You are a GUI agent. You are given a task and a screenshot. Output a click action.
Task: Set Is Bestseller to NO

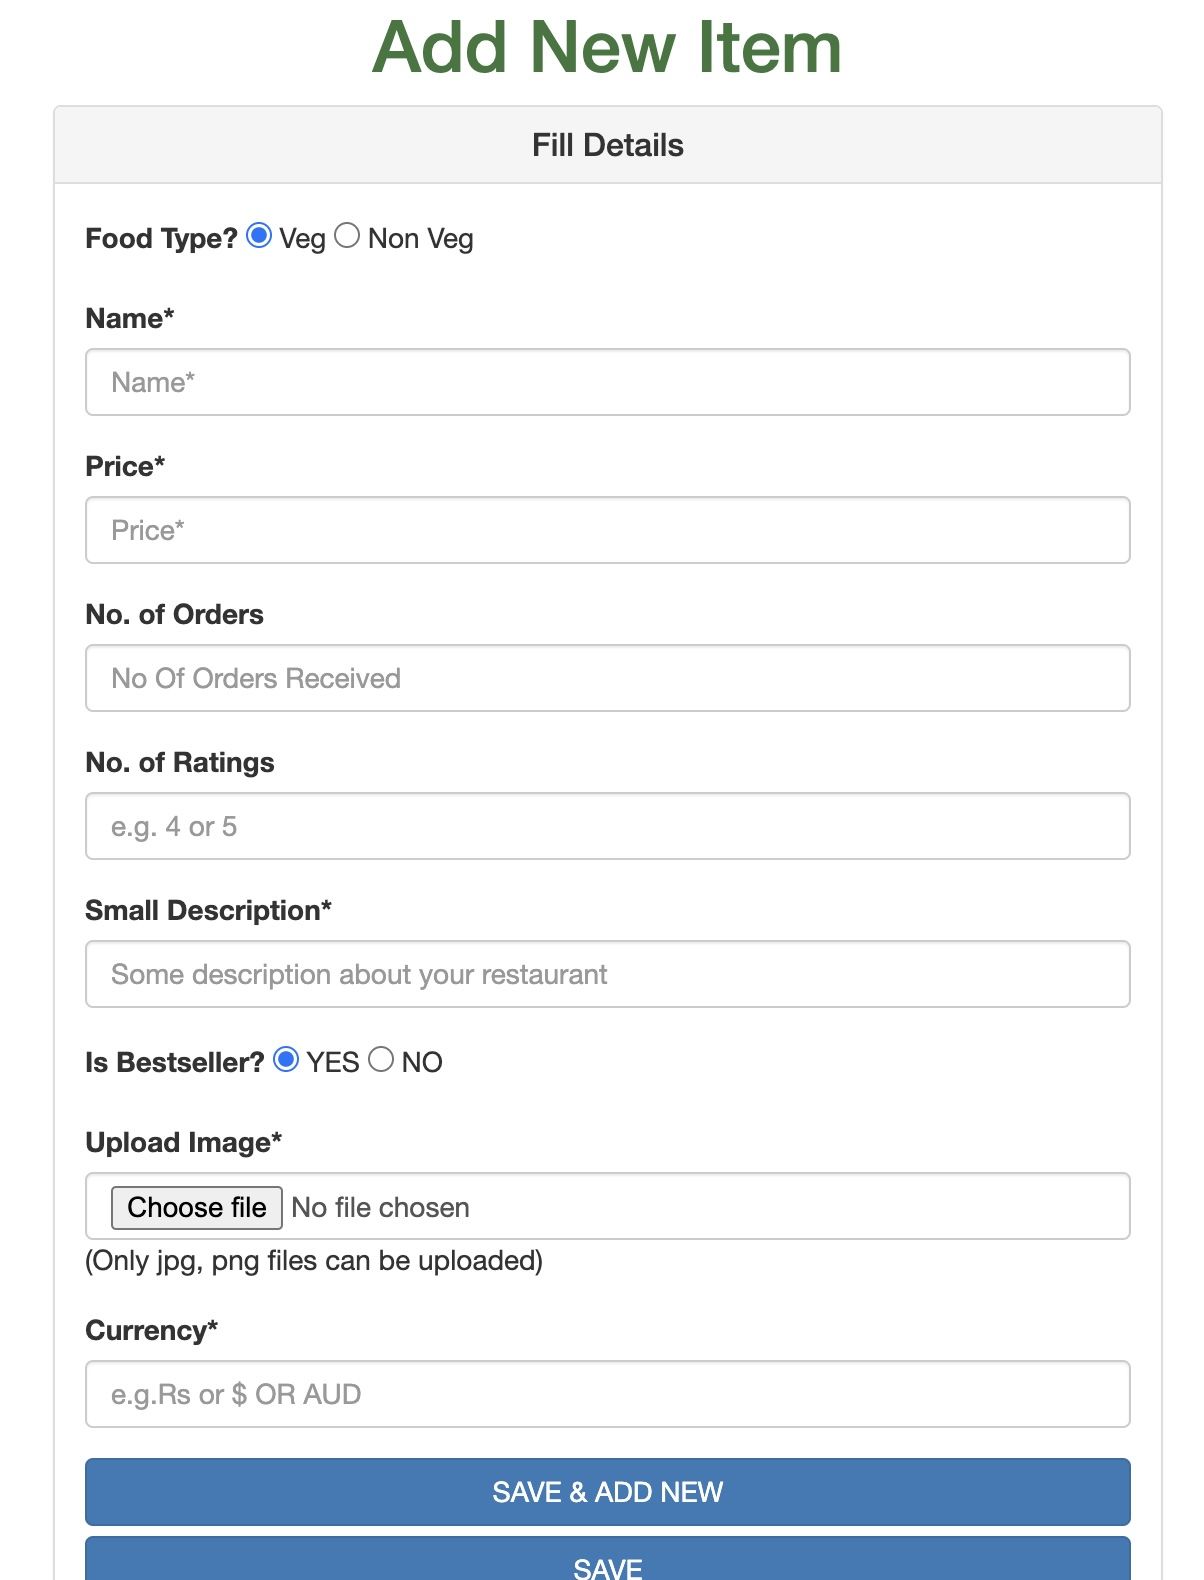point(381,1060)
